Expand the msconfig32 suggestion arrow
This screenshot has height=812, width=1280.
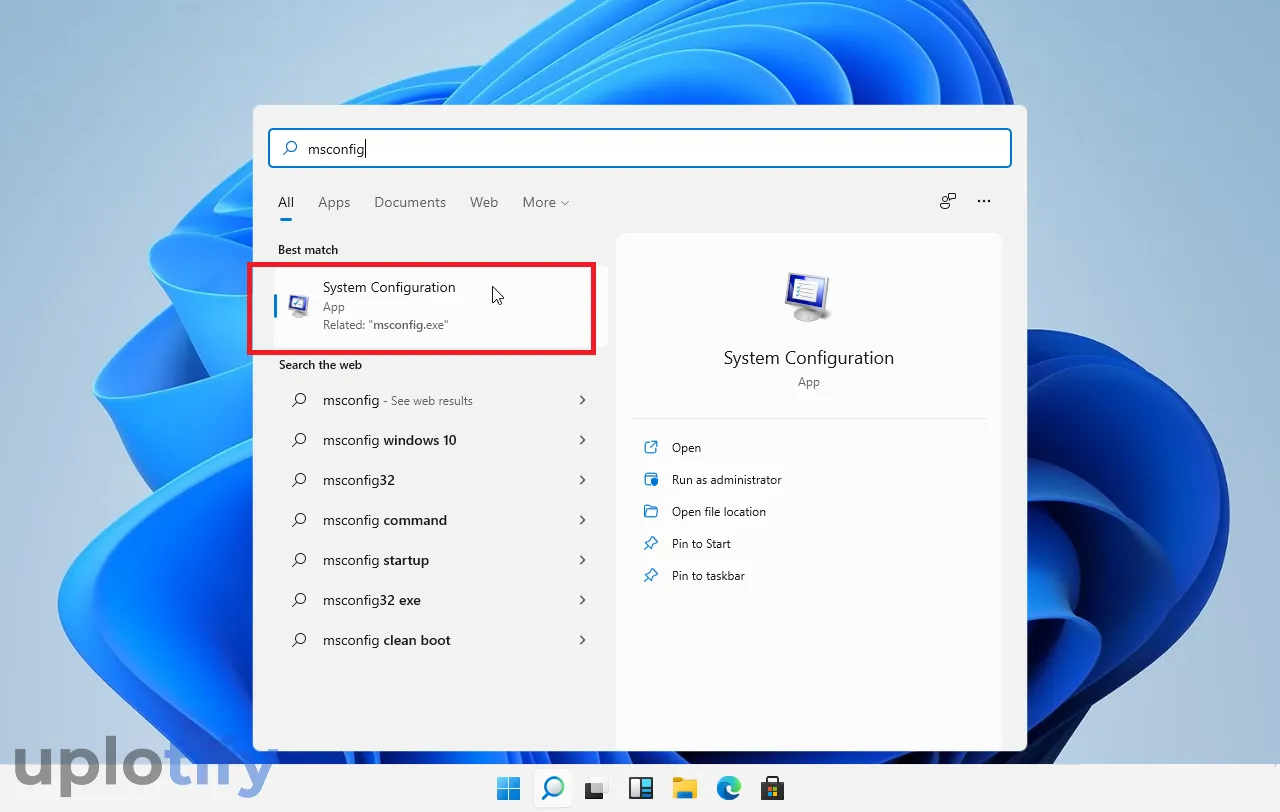tap(582, 480)
